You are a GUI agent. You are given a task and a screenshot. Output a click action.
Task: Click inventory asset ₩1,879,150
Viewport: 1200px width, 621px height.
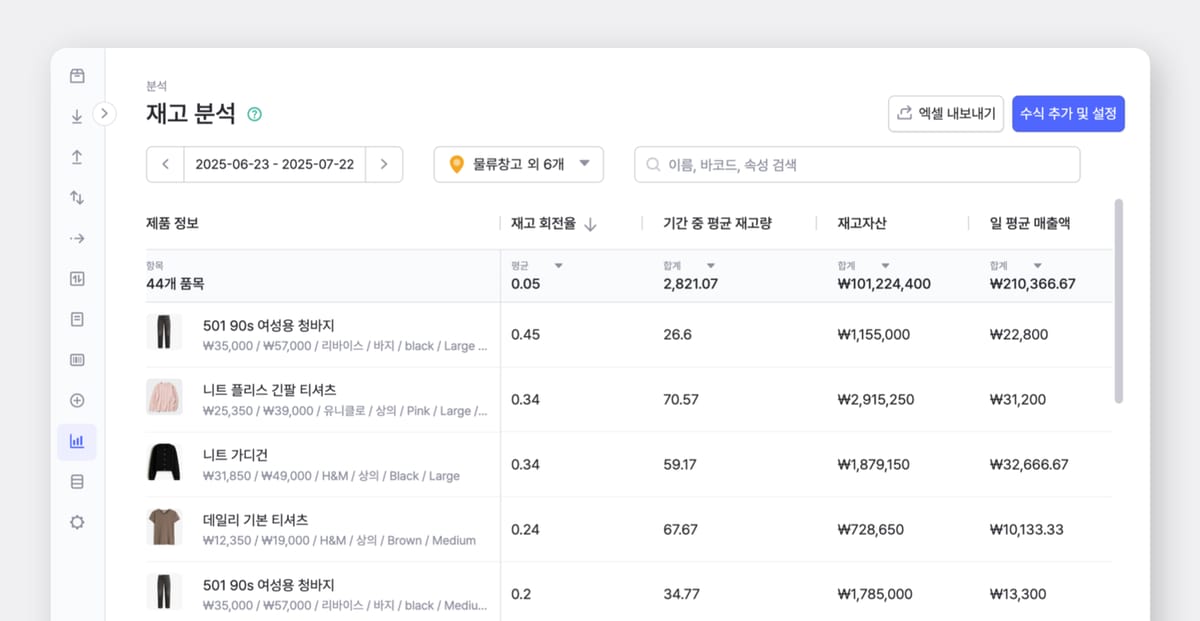click(x=874, y=464)
